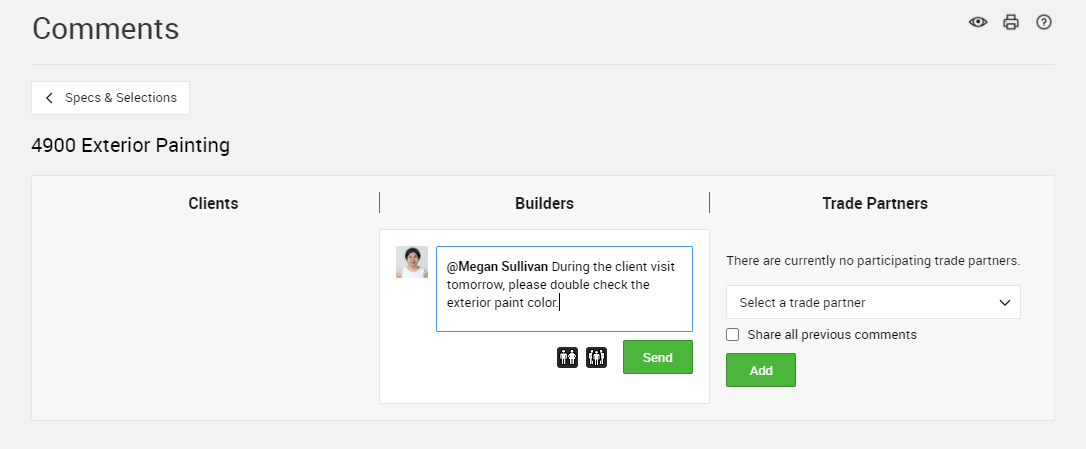Image resolution: width=1086 pixels, height=449 pixels.
Task: Click the 4900 Exterior Painting title
Action: click(x=130, y=146)
